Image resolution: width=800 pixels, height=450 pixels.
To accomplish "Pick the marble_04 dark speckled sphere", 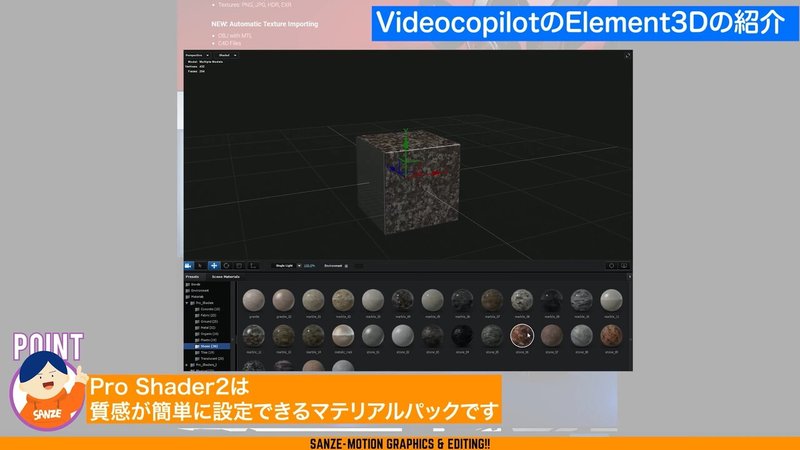I will tap(403, 300).
